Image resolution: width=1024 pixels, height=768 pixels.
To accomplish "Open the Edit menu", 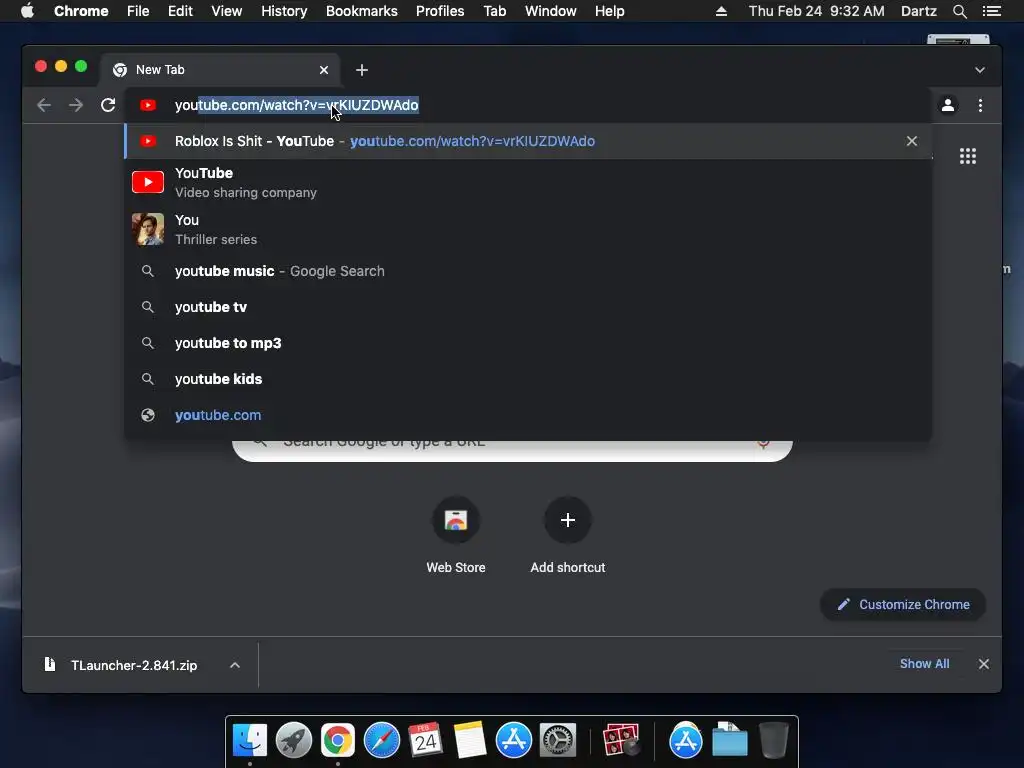I will click(180, 11).
